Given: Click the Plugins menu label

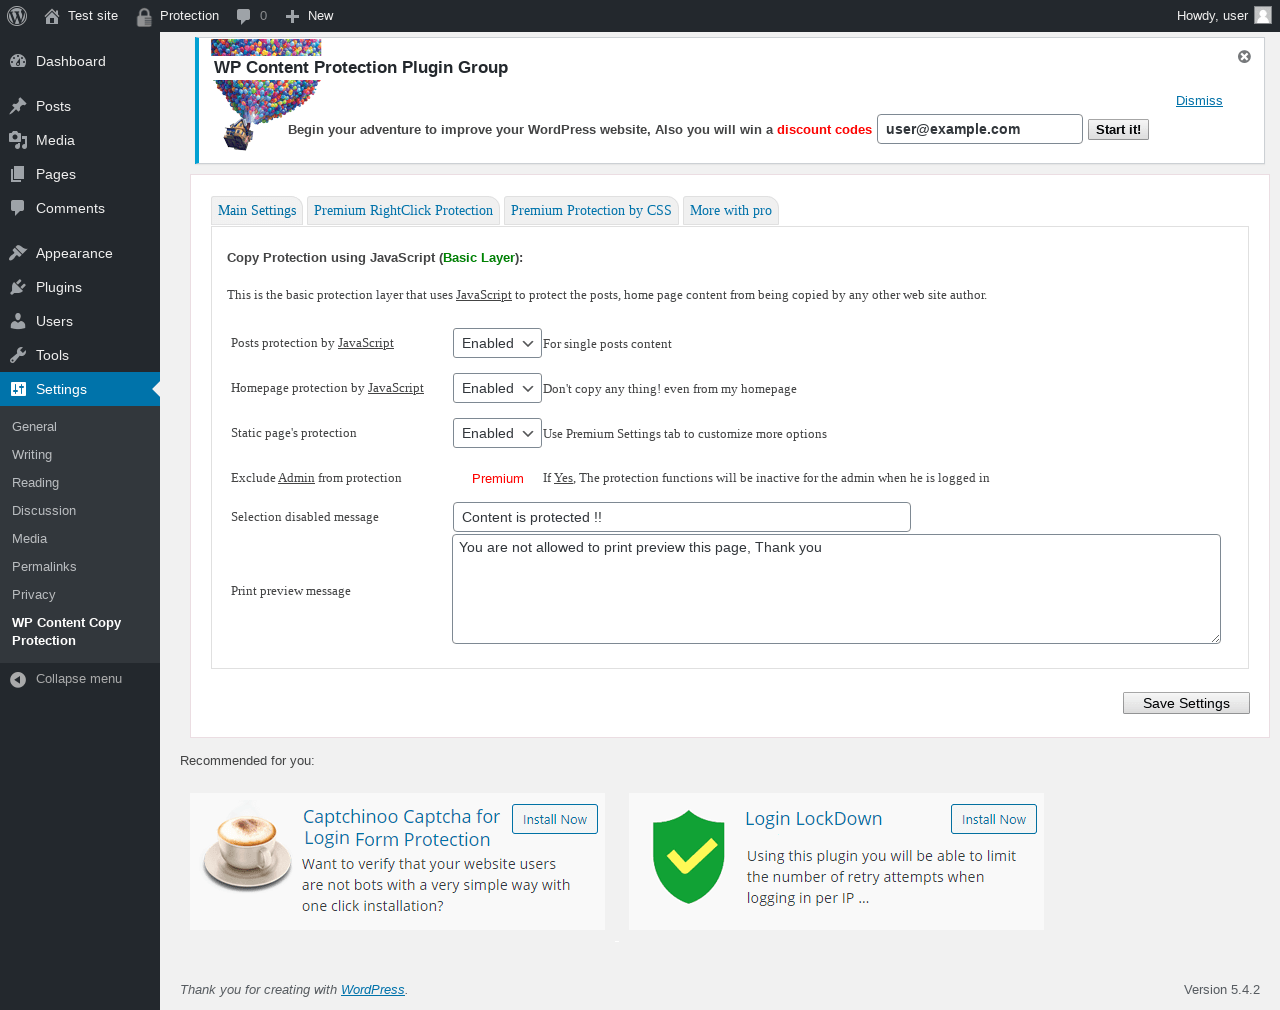Looking at the screenshot, I should click(59, 287).
